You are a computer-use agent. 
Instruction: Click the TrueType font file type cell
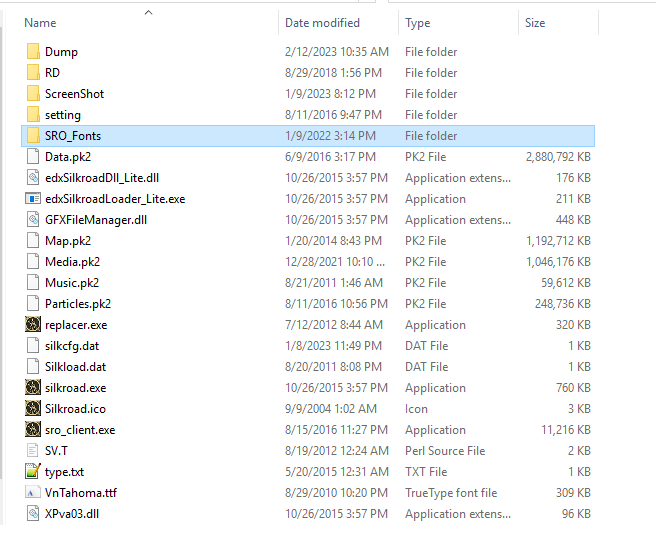pyautogui.click(x=451, y=493)
